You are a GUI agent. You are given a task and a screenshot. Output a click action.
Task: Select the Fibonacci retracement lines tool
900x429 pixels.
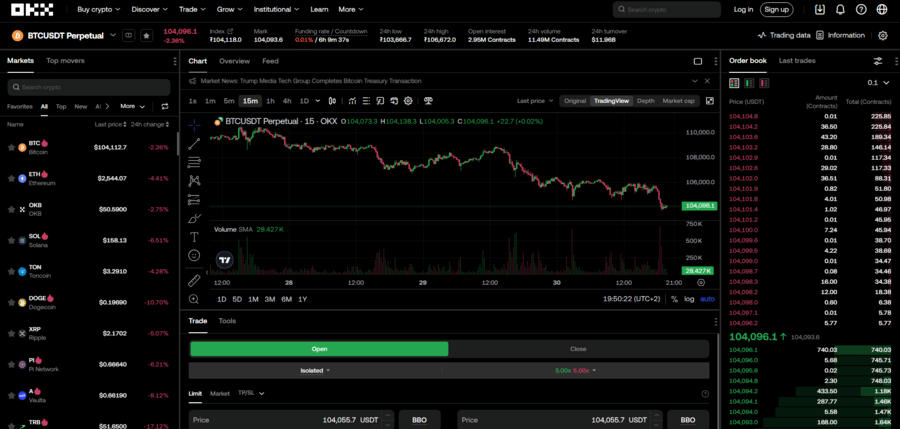194,163
